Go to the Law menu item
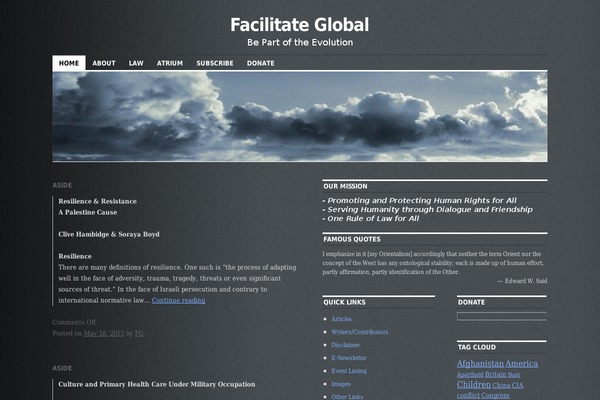Viewport: 600px width, 400px height. [136, 63]
